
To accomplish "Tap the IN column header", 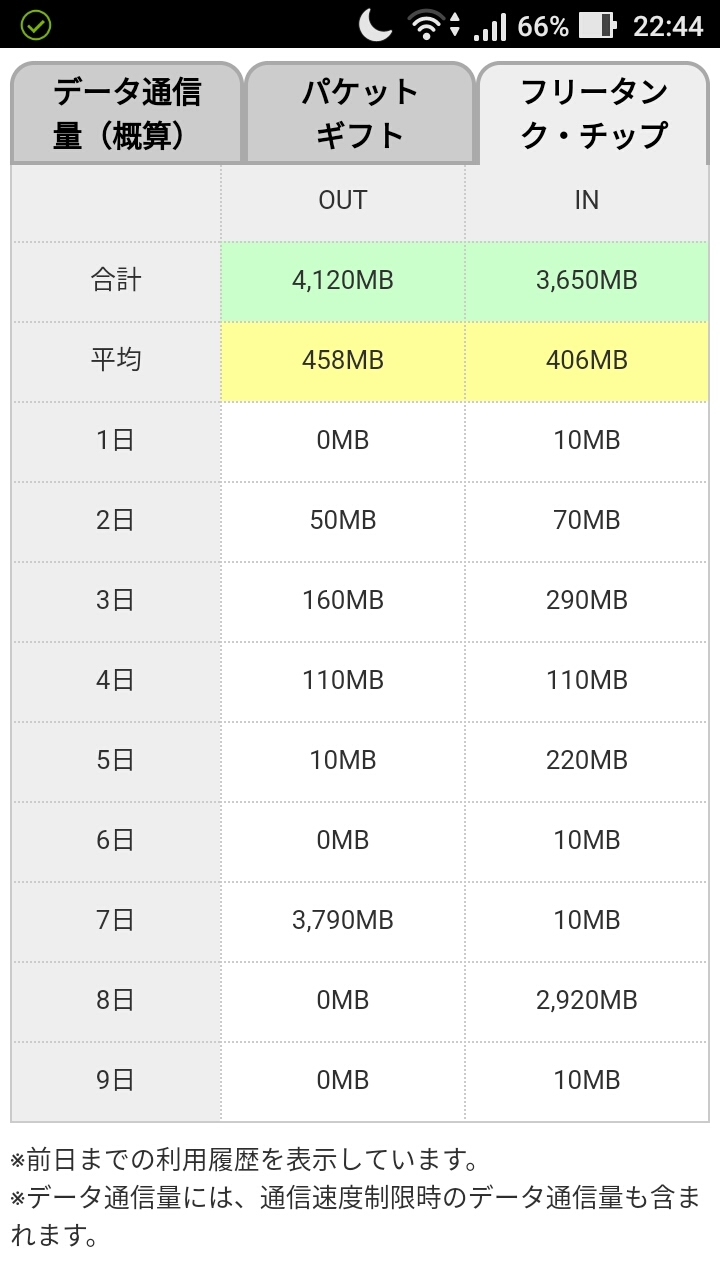I will [587, 200].
